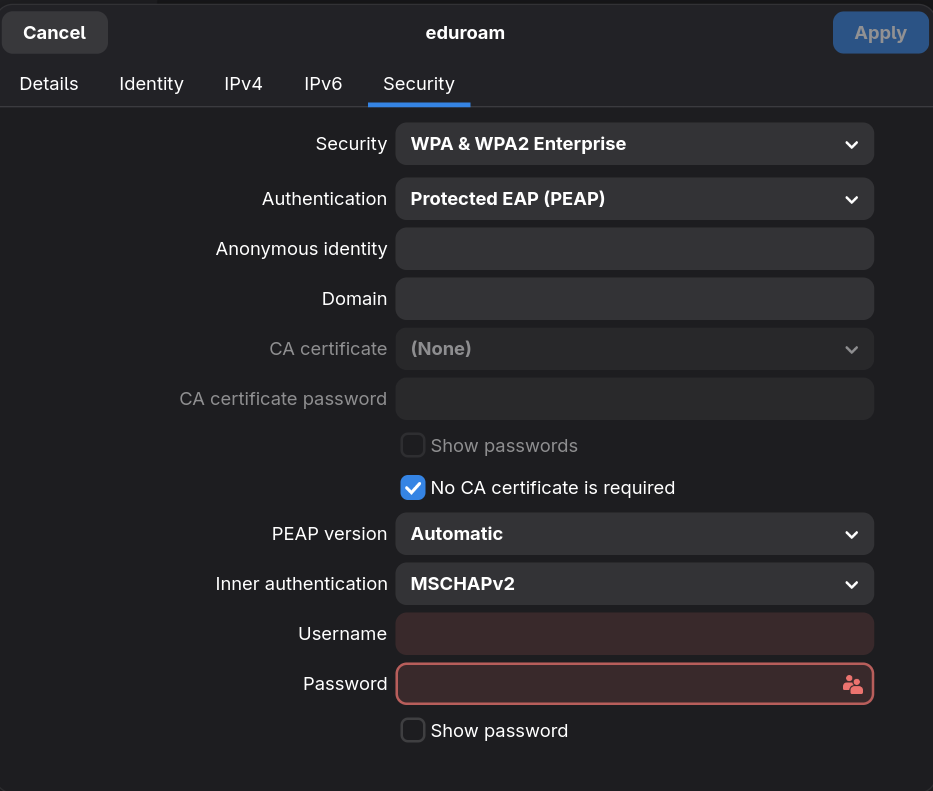Image resolution: width=933 pixels, height=791 pixels.
Task: Uncheck No CA certificate is required
Action: pyautogui.click(x=413, y=487)
